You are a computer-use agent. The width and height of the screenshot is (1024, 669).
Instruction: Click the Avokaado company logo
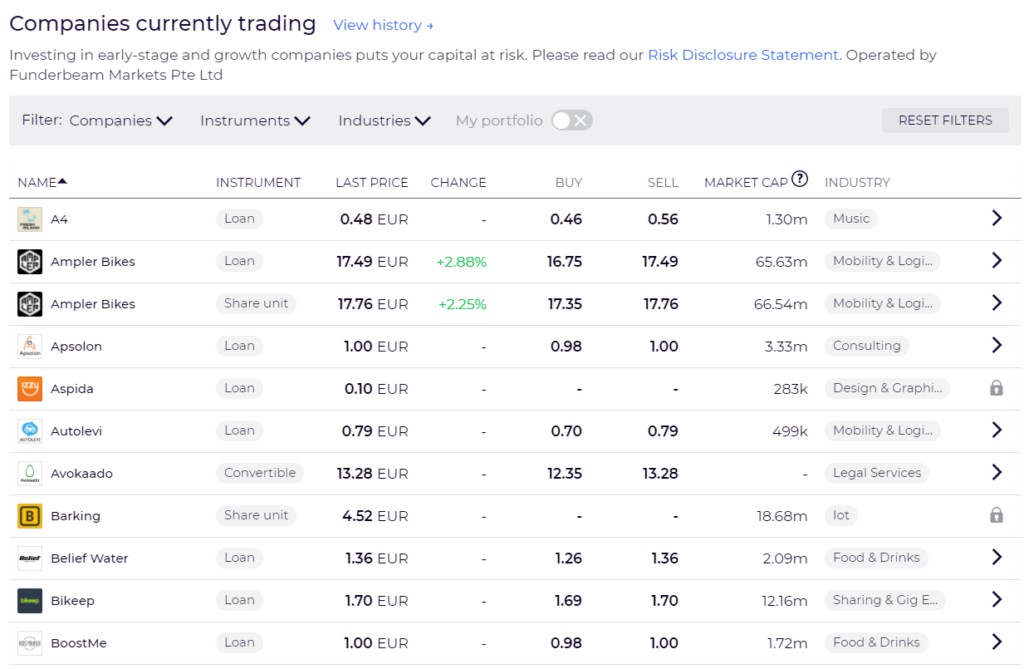(x=29, y=474)
